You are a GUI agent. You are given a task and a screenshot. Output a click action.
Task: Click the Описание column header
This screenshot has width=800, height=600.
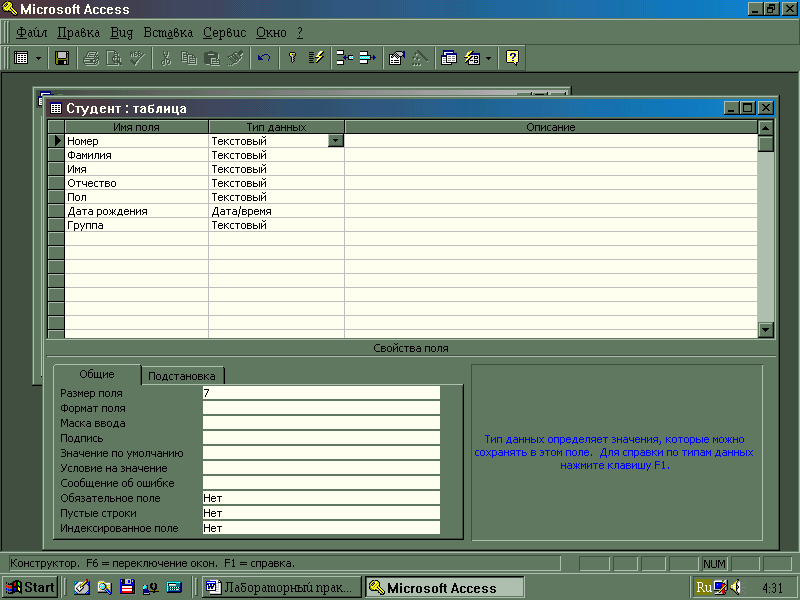[551, 127]
